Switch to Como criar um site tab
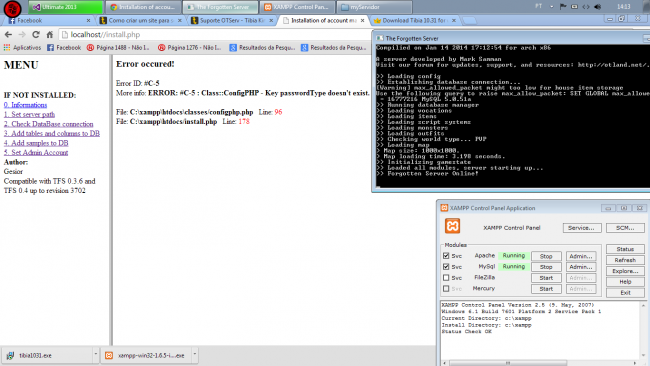The width and height of the screenshot is (650, 366). coord(139,20)
